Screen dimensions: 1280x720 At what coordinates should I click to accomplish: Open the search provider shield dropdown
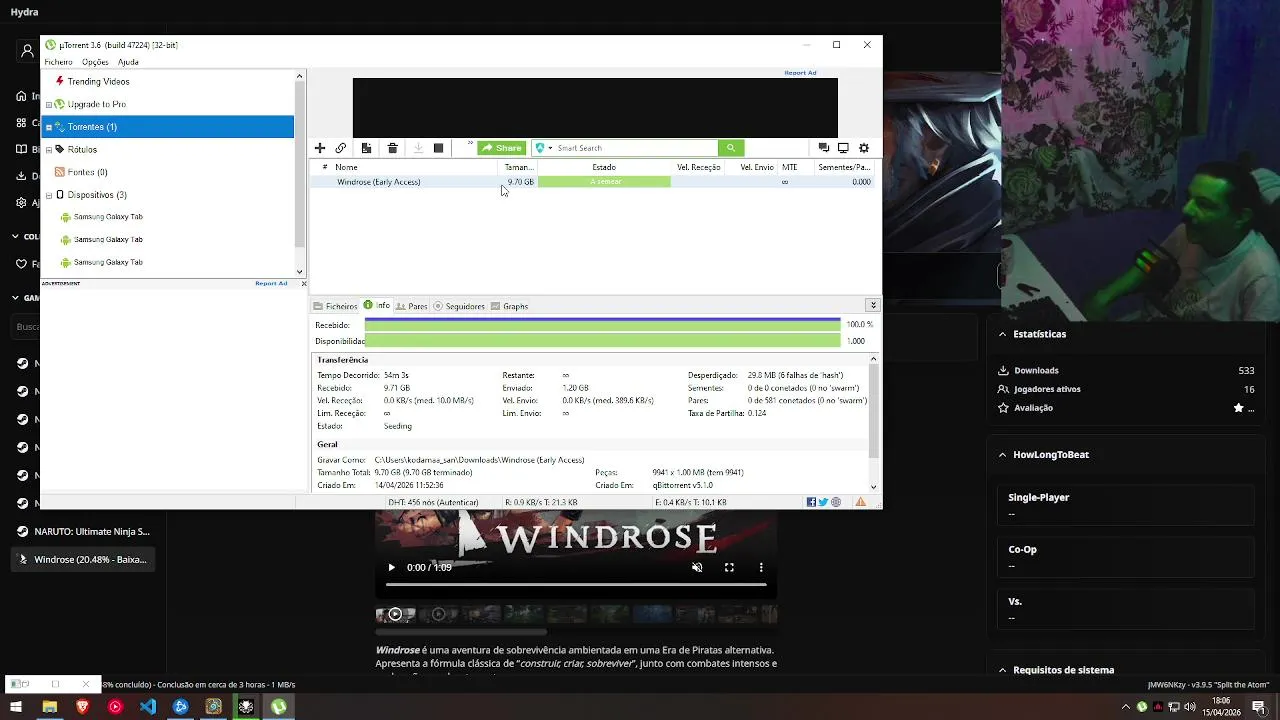(544, 148)
